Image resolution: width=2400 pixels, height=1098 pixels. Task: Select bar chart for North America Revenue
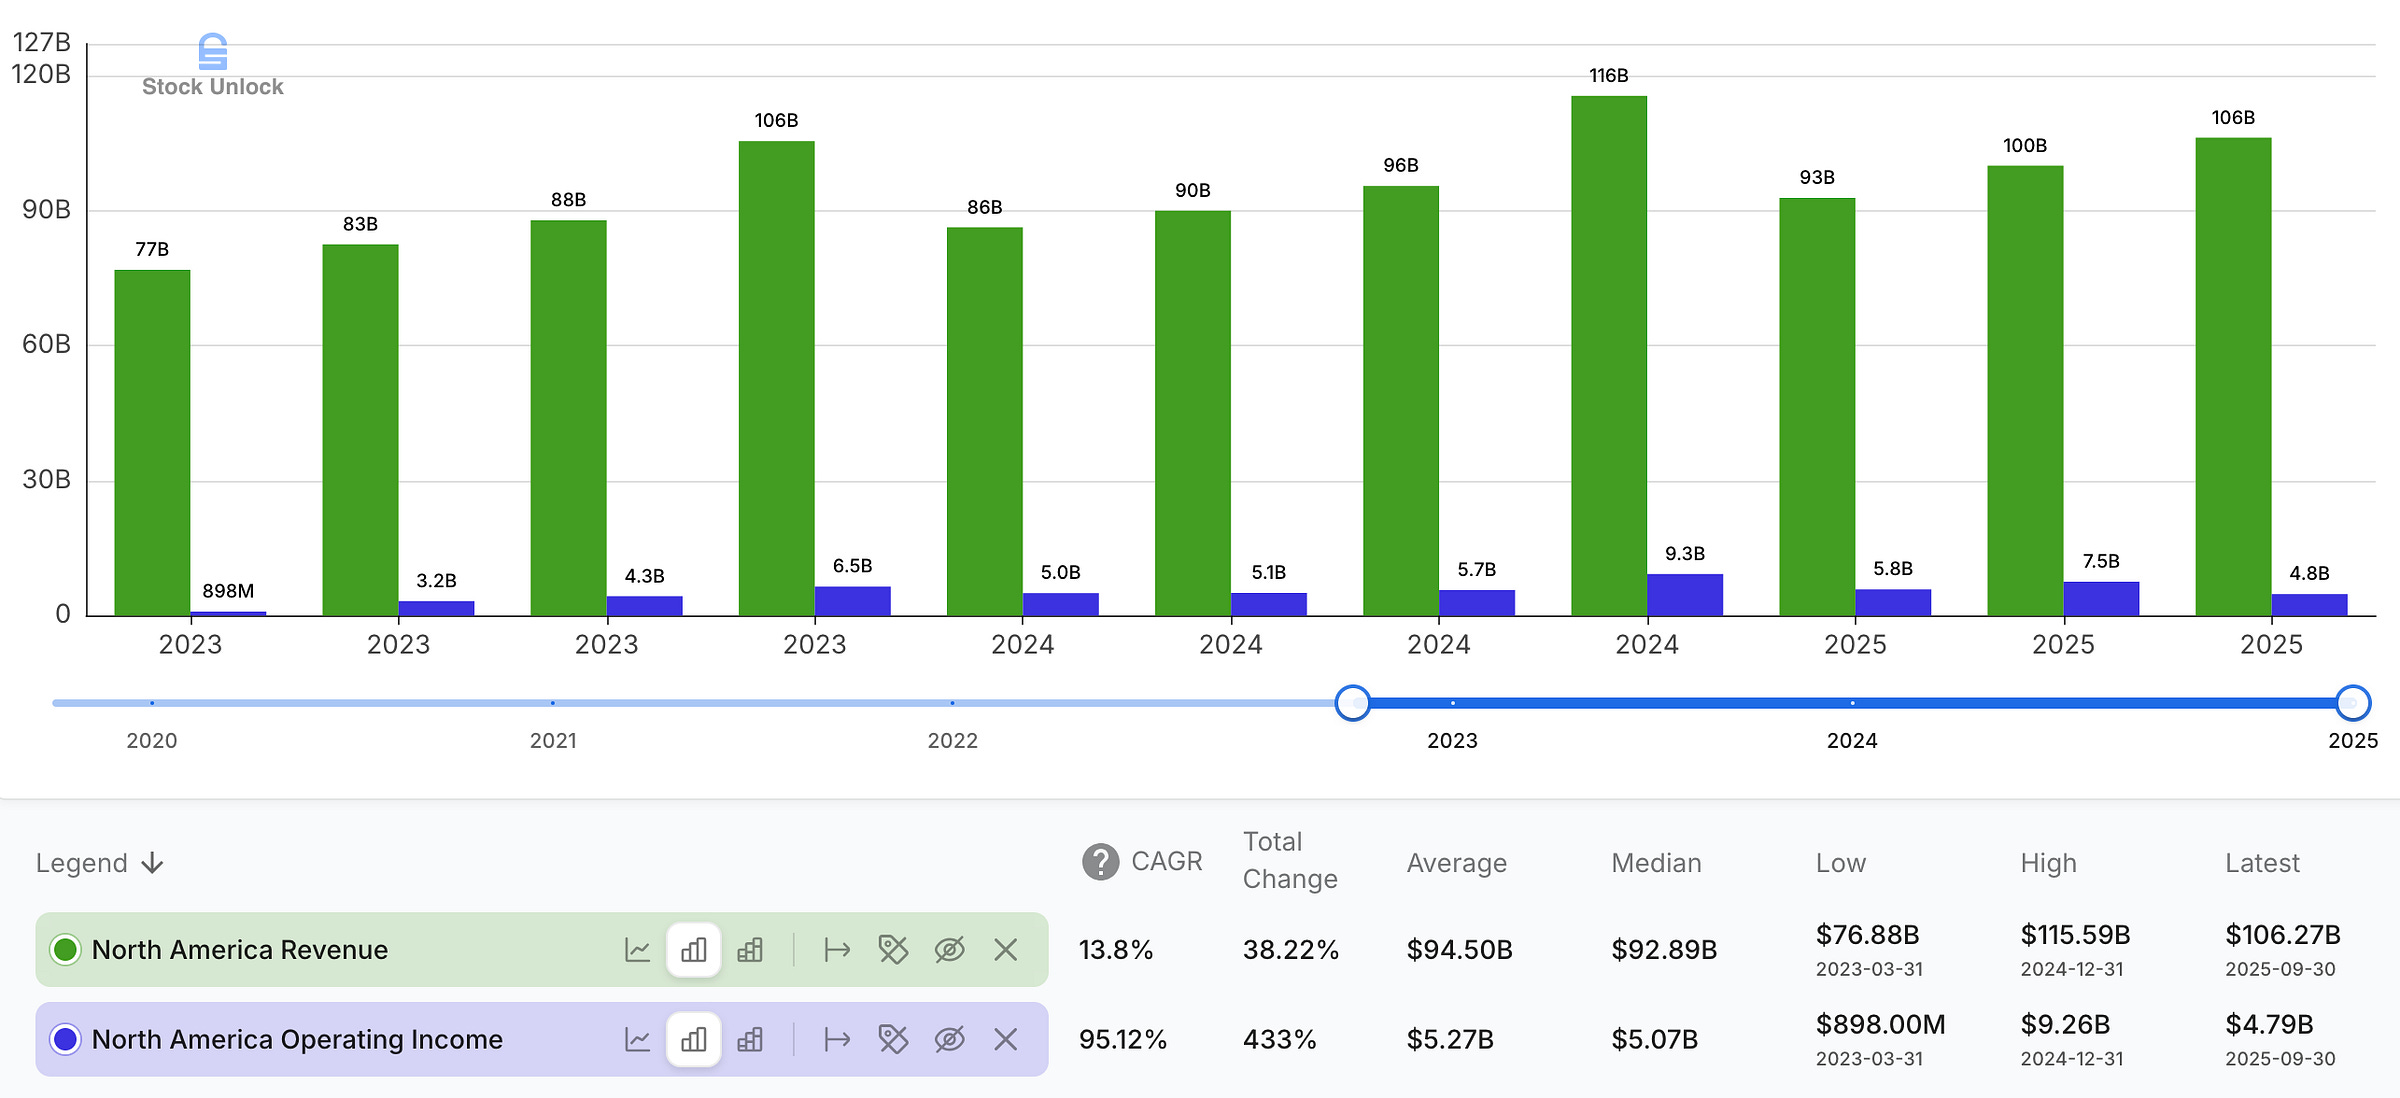pyautogui.click(x=694, y=950)
